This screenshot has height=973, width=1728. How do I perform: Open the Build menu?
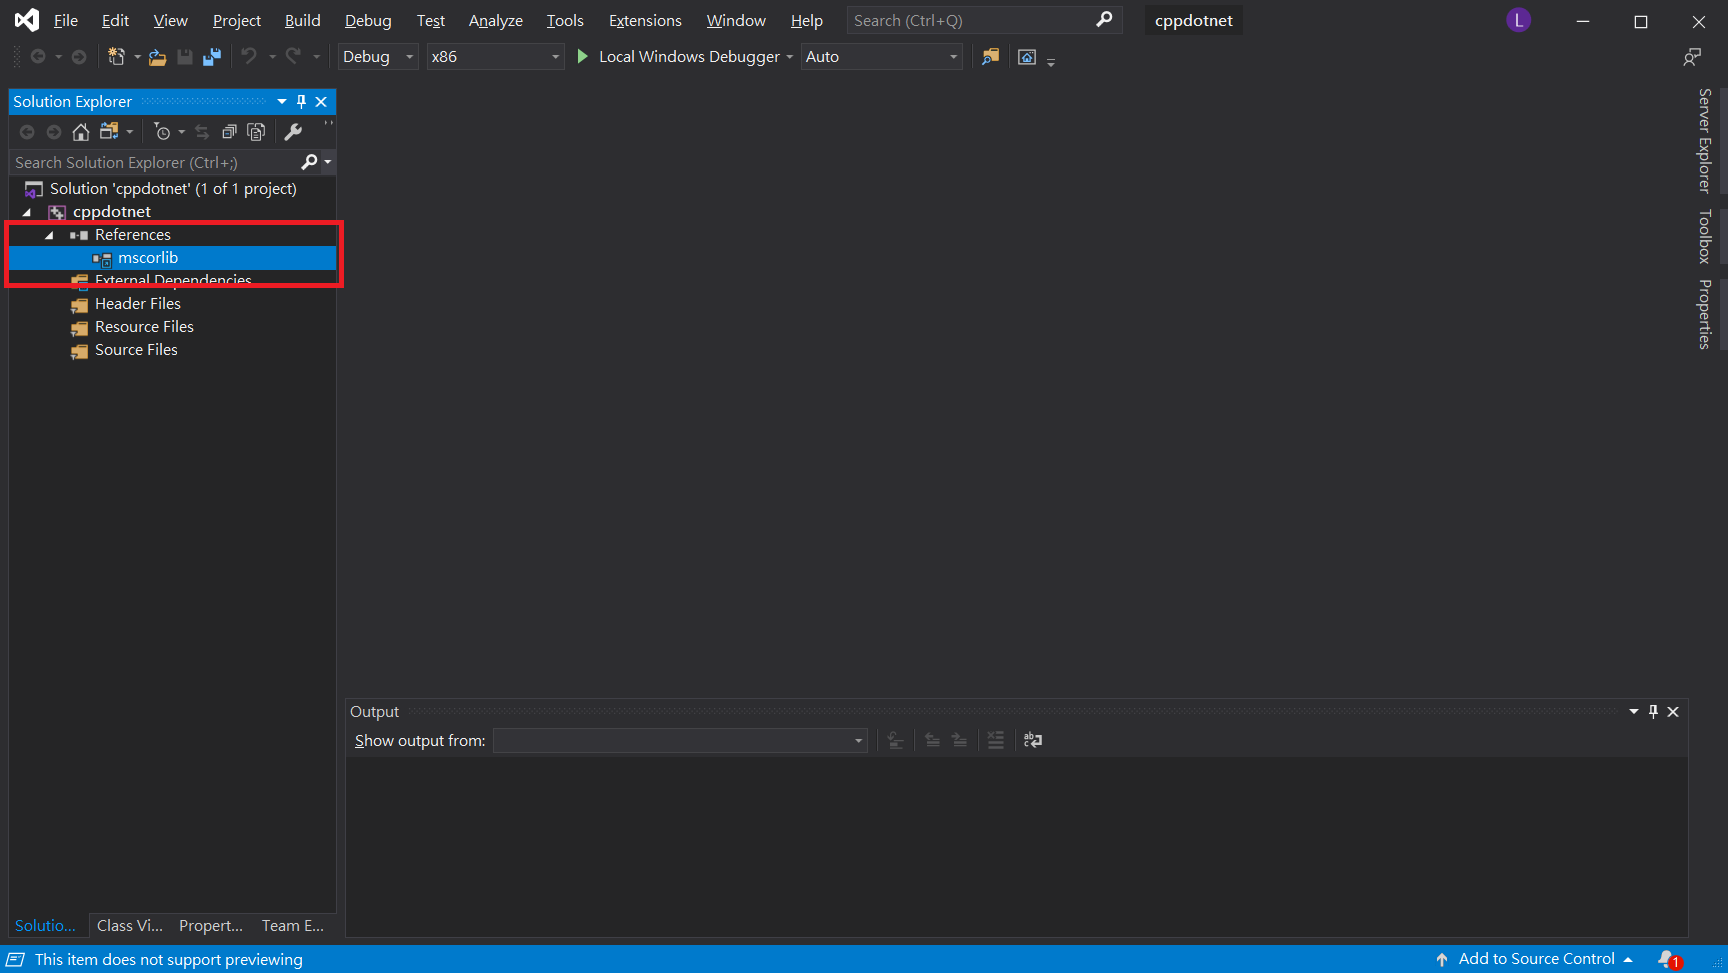click(302, 20)
